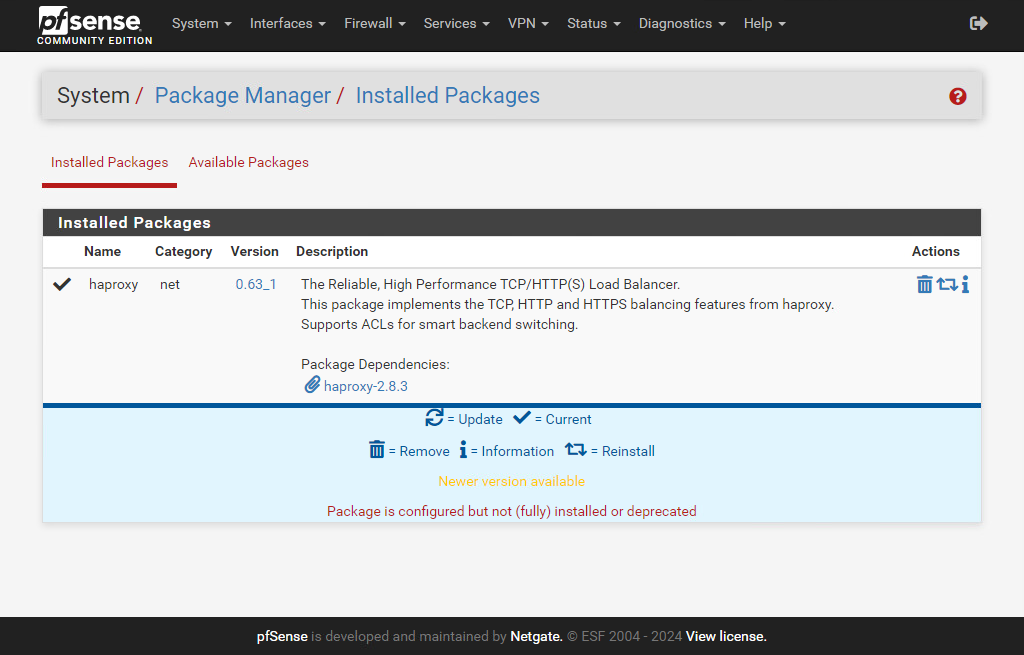Click the Reinstall legend icon

coord(575,449)
